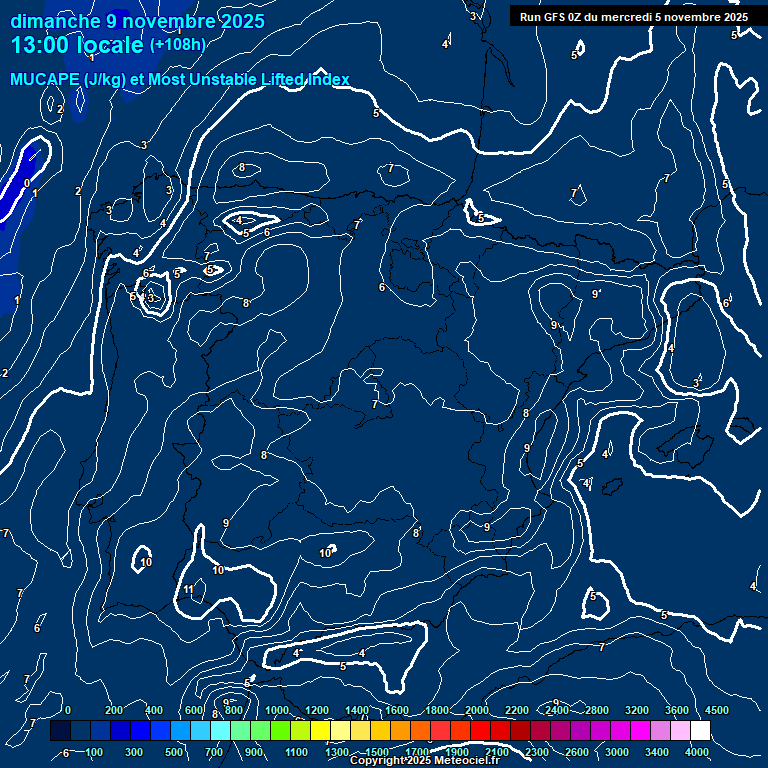This screenshot has height=768, width=768.
Task: Click the cyan legend swatch between 700 and 800
Action: point(220,730)
